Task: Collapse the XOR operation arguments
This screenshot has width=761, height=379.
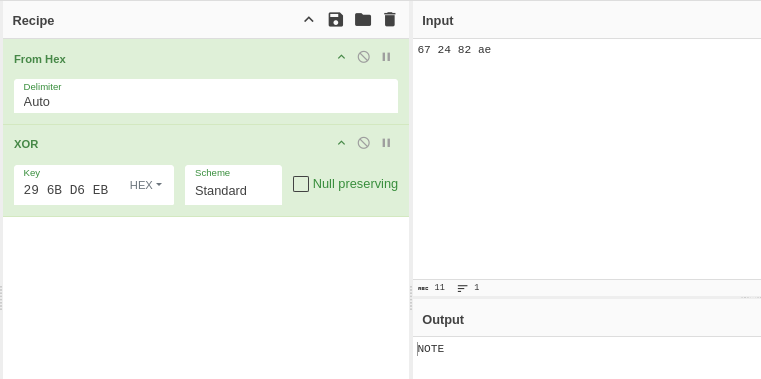Action: 341,143
